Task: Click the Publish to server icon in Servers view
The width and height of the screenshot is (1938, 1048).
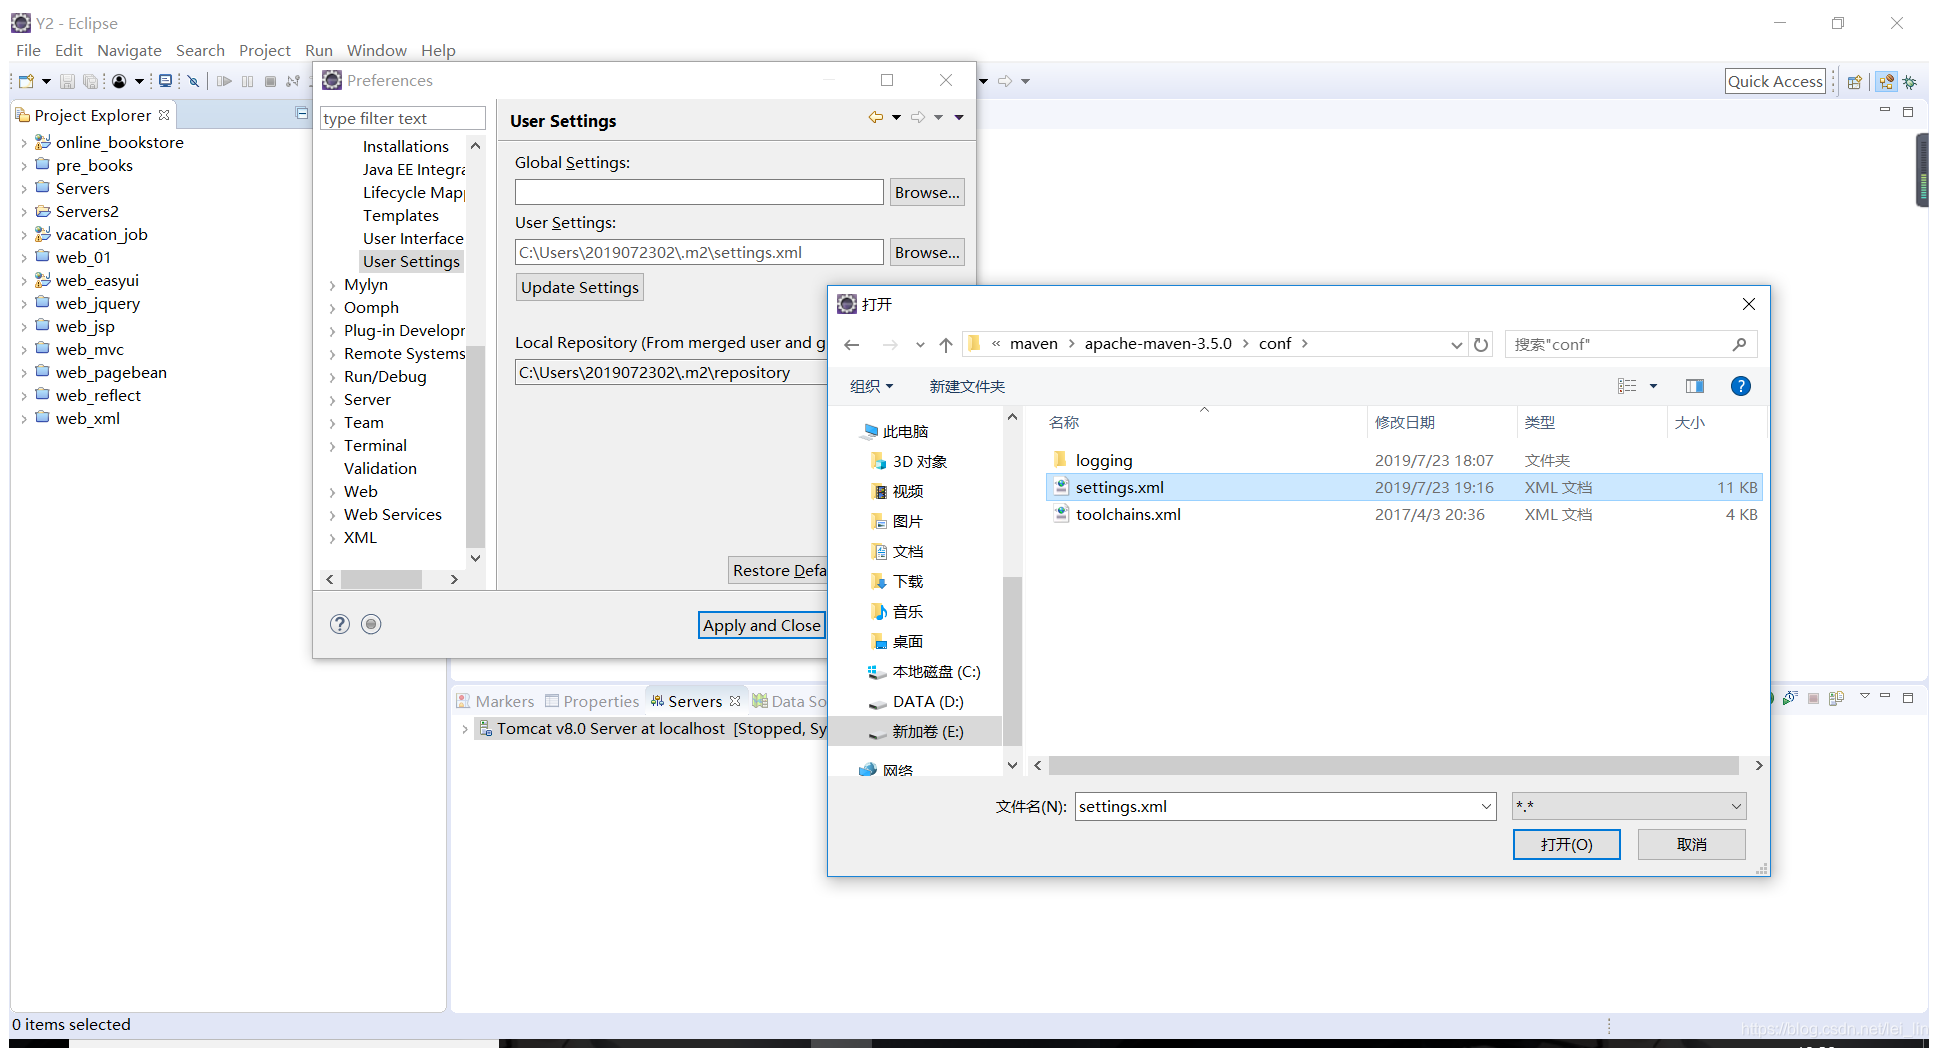Action: tap(1836, 698)
